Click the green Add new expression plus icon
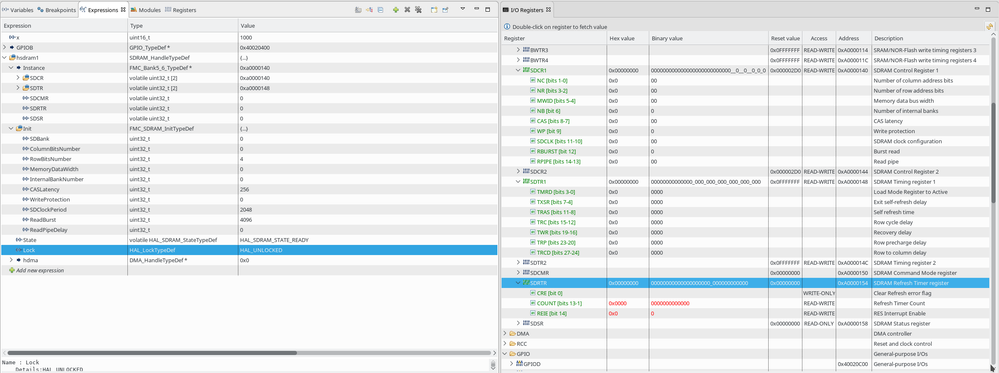This screenshot has width=999, height=373. 396,10
